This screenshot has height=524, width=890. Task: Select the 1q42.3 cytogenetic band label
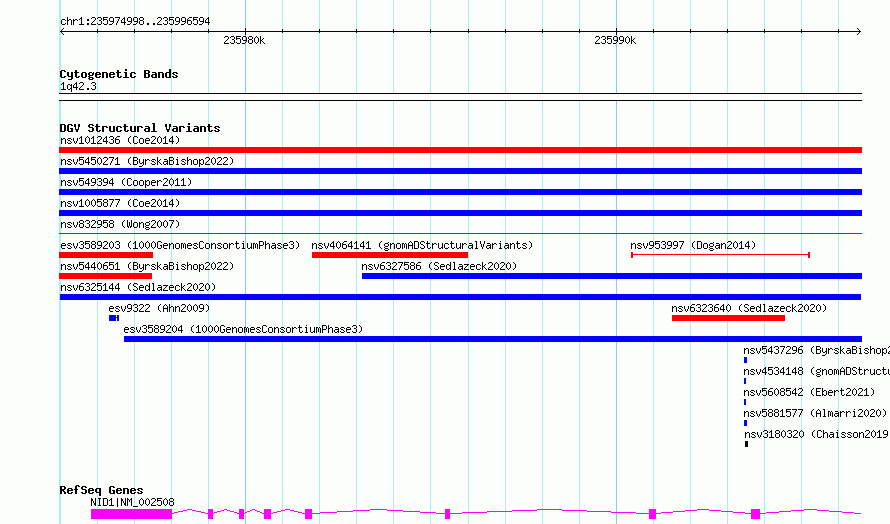pos(78,86)
